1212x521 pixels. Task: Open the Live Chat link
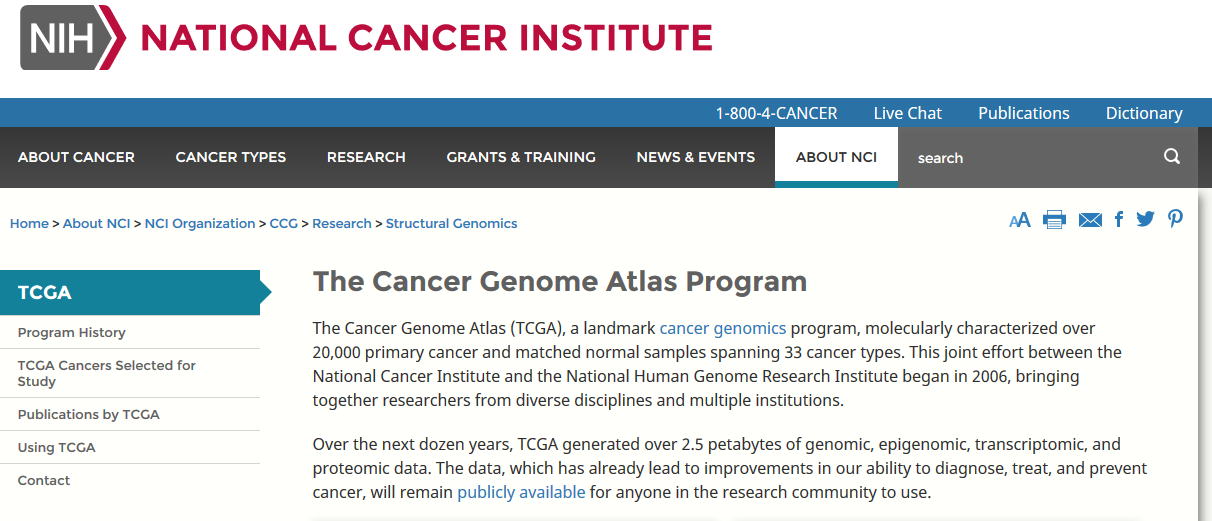pyautogui.click(x=907, y=113)
